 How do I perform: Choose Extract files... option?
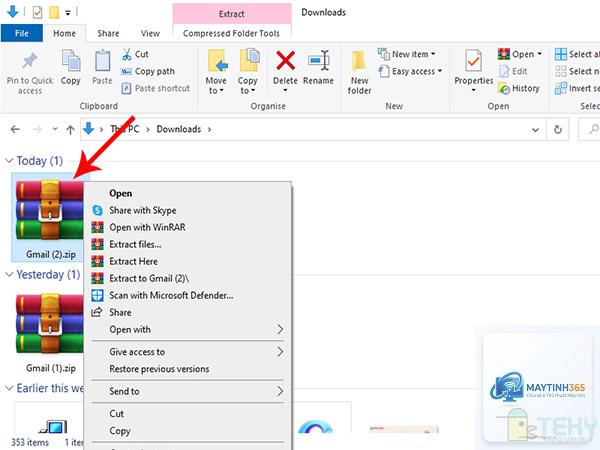[x=188, y=244]
